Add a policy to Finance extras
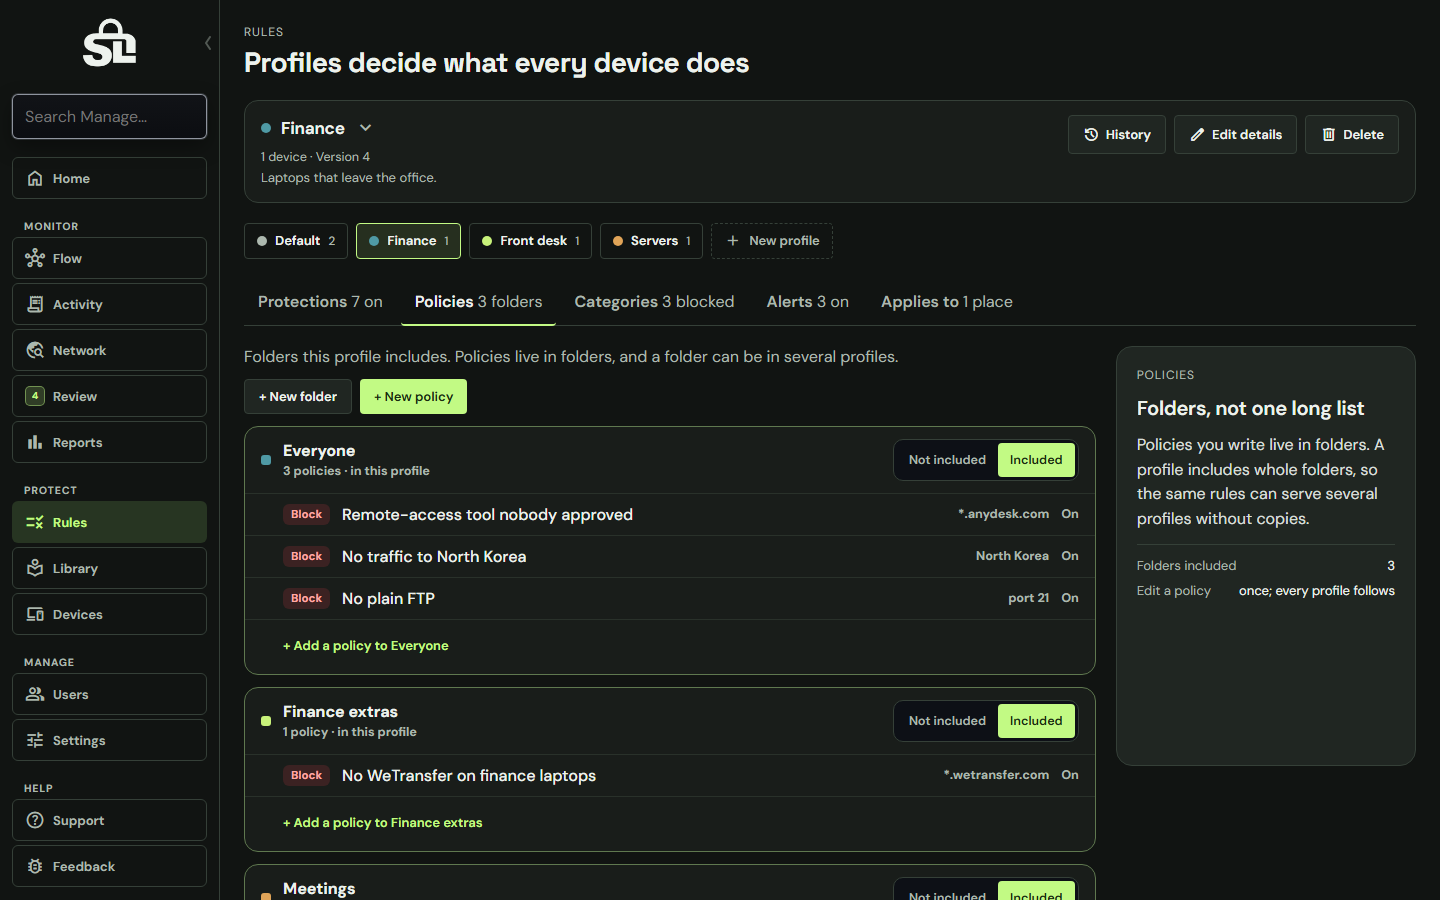Screen dimensions: 1440x900 [x=383, y=823]
